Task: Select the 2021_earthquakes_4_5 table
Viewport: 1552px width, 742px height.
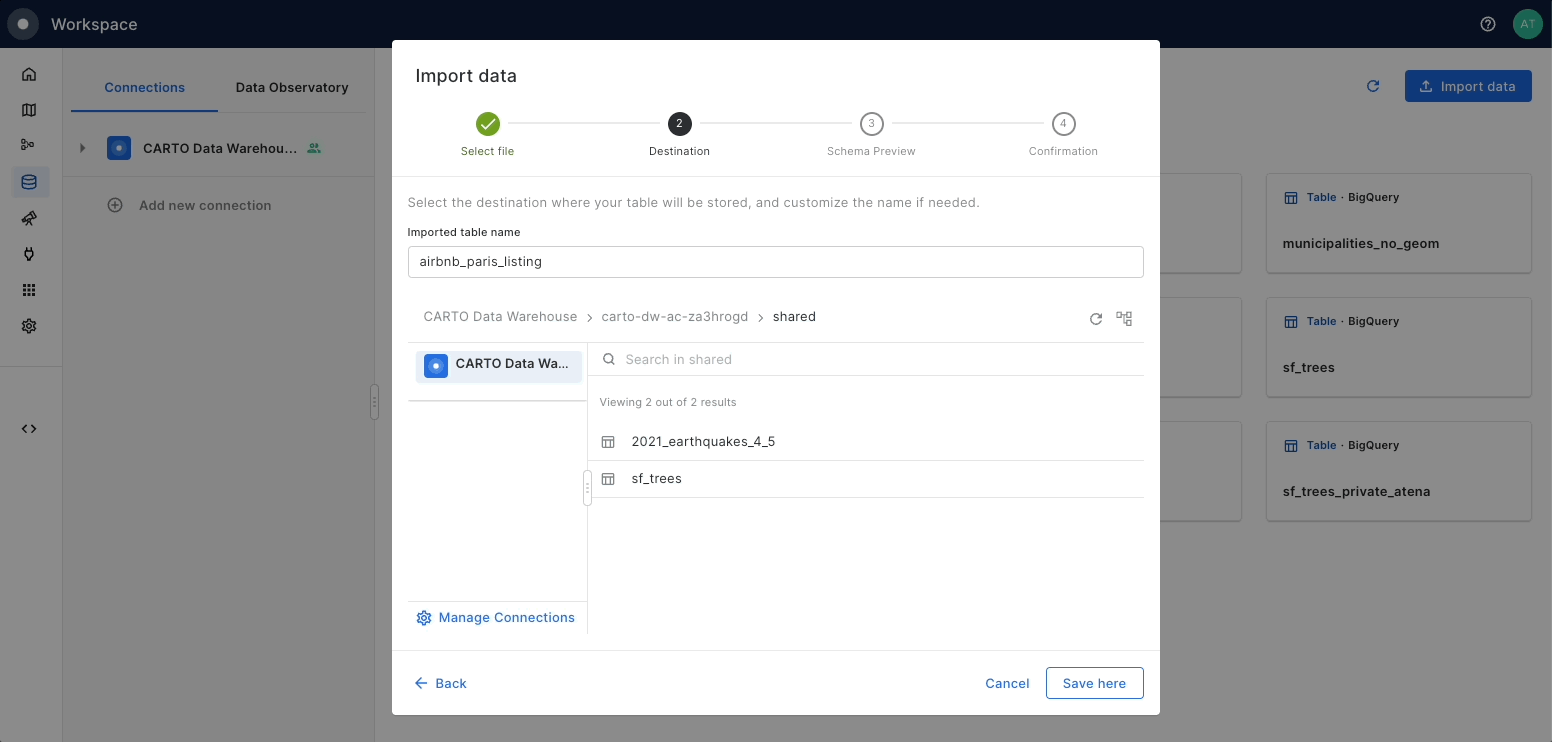Action: point(703,442)
